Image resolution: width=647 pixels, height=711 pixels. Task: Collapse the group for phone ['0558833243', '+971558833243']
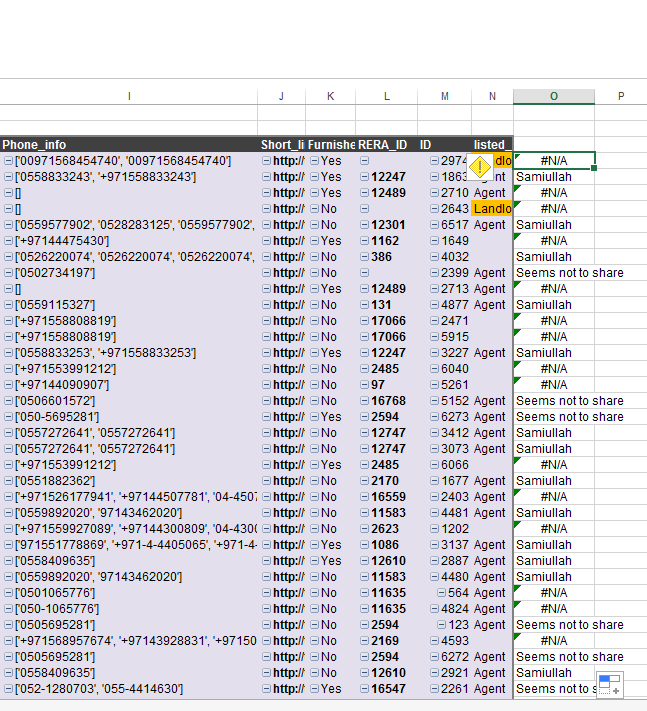(x=8, y=176)
